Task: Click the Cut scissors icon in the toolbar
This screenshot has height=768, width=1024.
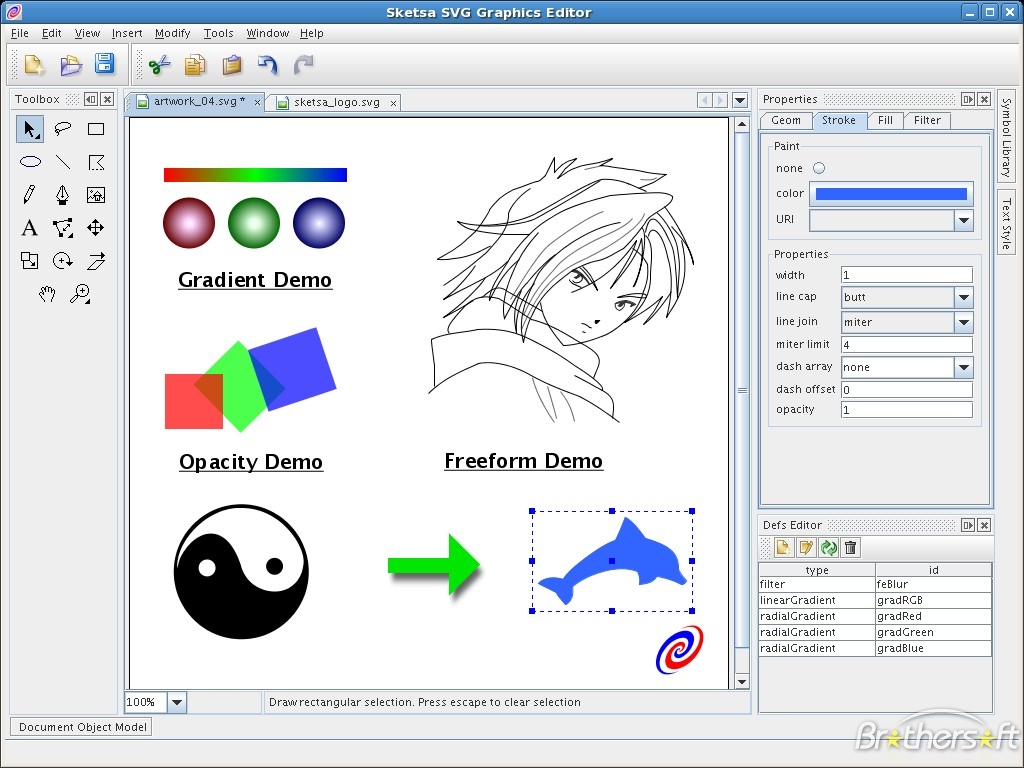Action: (157, 64)
